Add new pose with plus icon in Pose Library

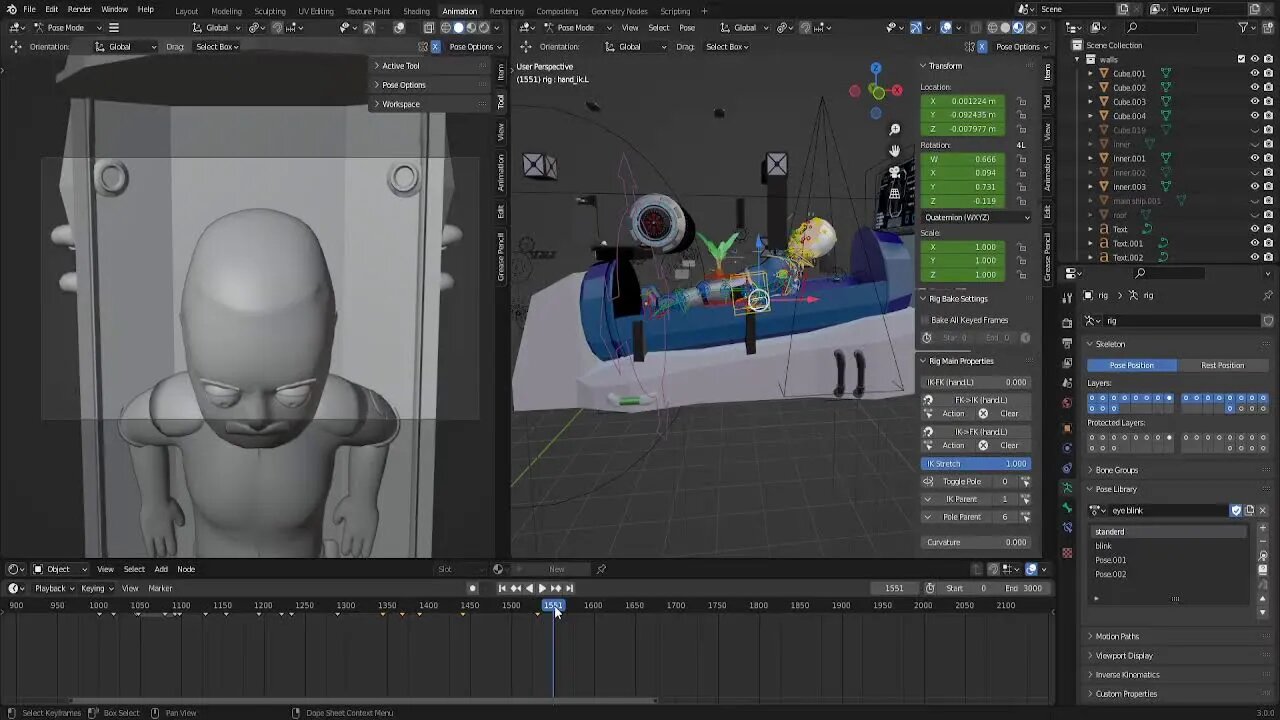pos(1263,529)
